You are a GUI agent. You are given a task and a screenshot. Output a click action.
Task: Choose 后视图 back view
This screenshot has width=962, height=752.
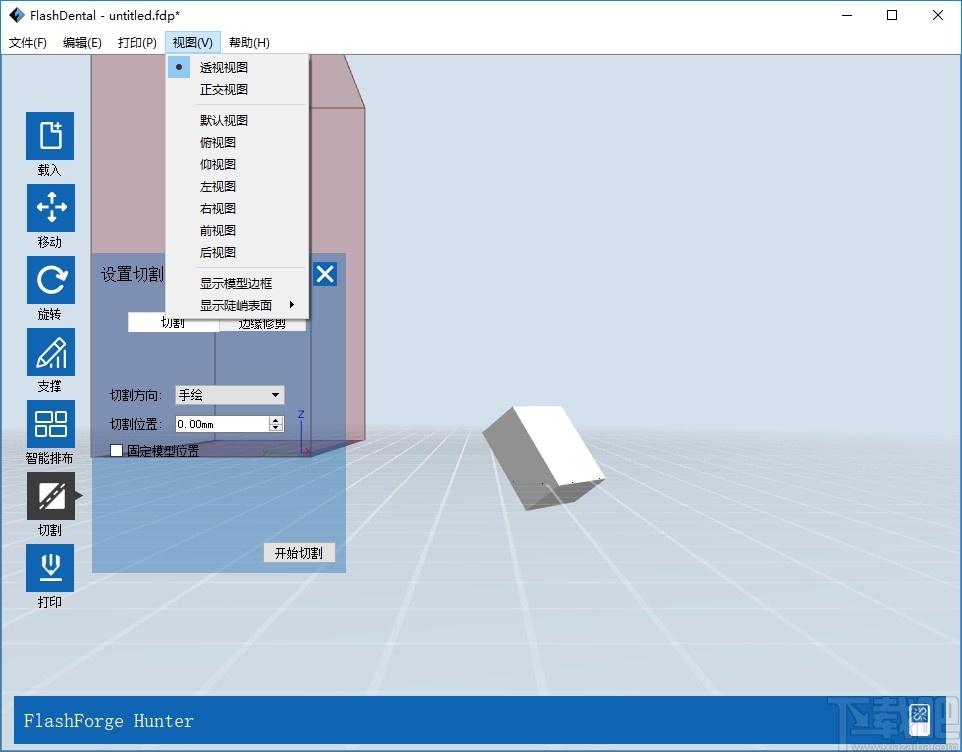point(237,252)
